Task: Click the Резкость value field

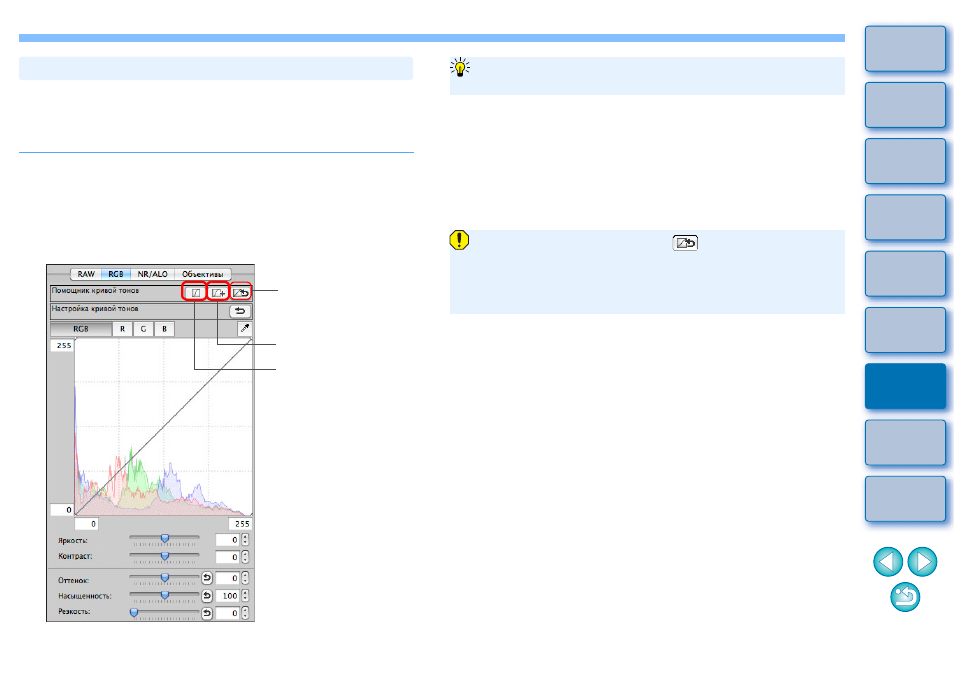Action: coord(228,613)
